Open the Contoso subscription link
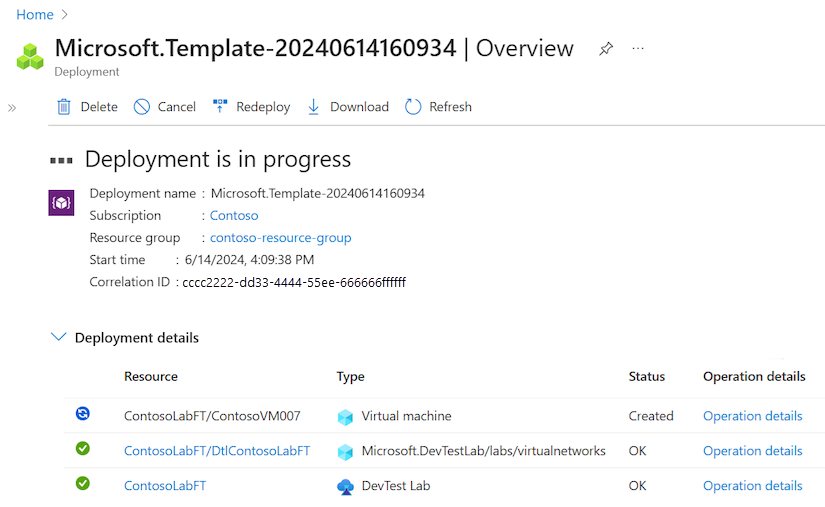Viewport: 825px width, 507px height. [234, 216]
